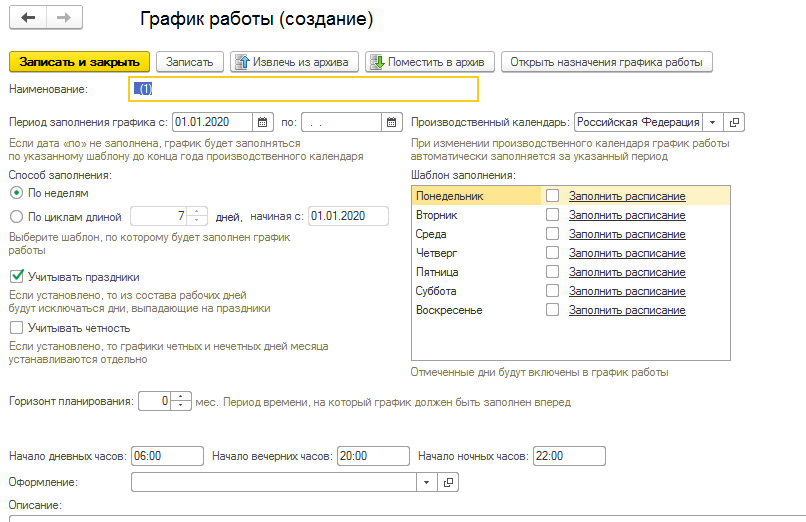Screen dimensions: 806x522
Task: Click the back navigation arrow
Action: [x=28, y=19]
